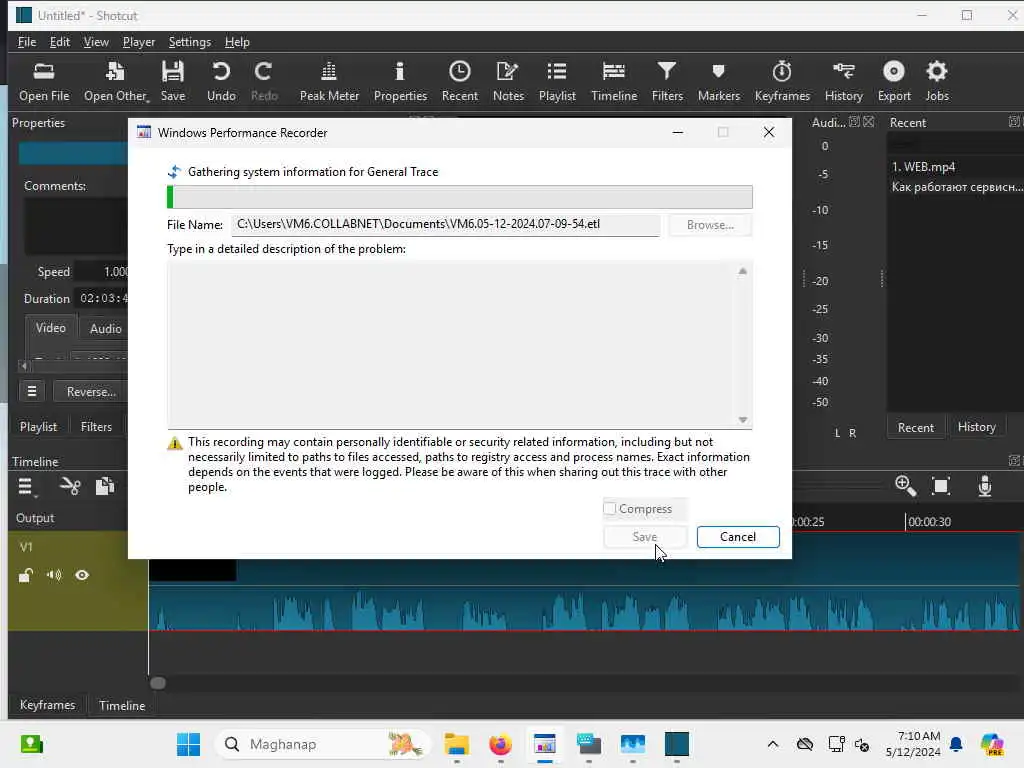The width and height of the screenshot is (1024, 768).
Task: Open the File menu
Action: (x=27, y=42)
